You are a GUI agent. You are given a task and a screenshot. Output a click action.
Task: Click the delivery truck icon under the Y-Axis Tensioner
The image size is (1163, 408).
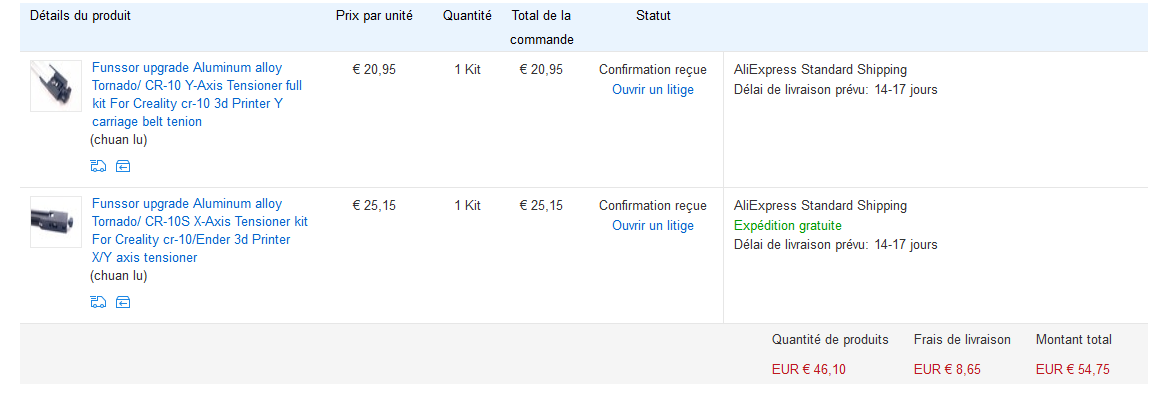pos(98,166)
